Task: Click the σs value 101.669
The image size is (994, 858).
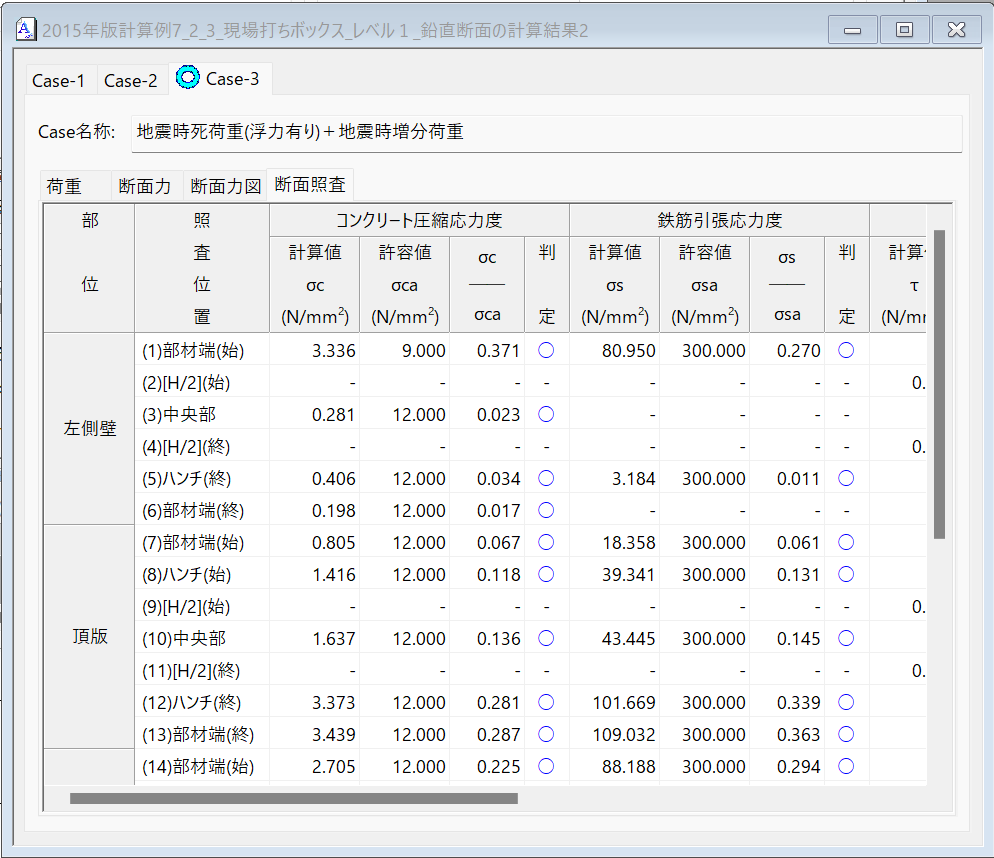Action: pyautogui.click(x=624, y=702)
